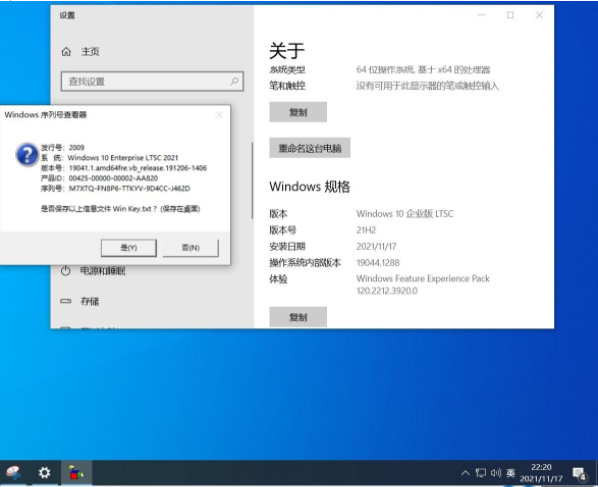Select the 主页 sidebar link
The width and height of the screenshot is (598, 487).
coord(90,51)
